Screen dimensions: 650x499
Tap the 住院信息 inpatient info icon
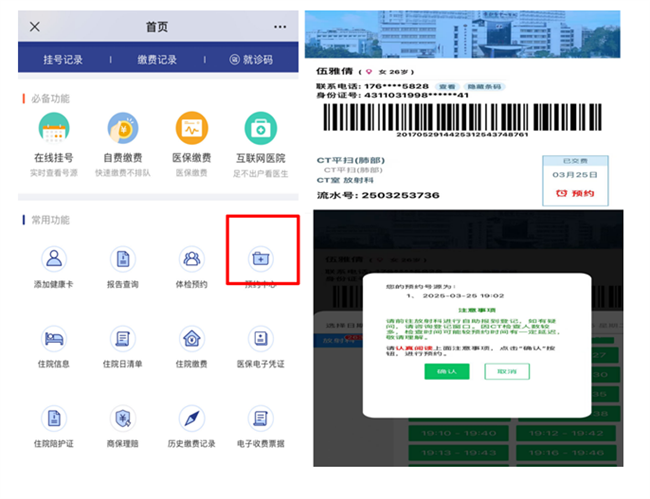click(x=53, y=339)
